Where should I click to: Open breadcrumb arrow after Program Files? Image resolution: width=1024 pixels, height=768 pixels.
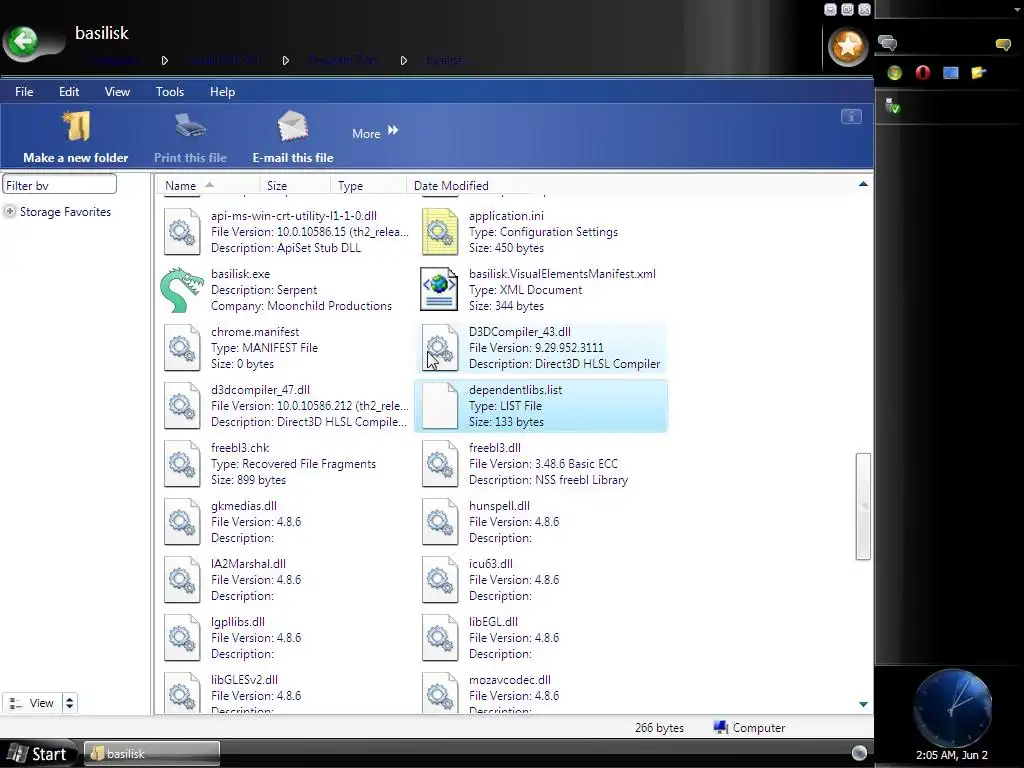pyautogui.click(x=404, y=60)
